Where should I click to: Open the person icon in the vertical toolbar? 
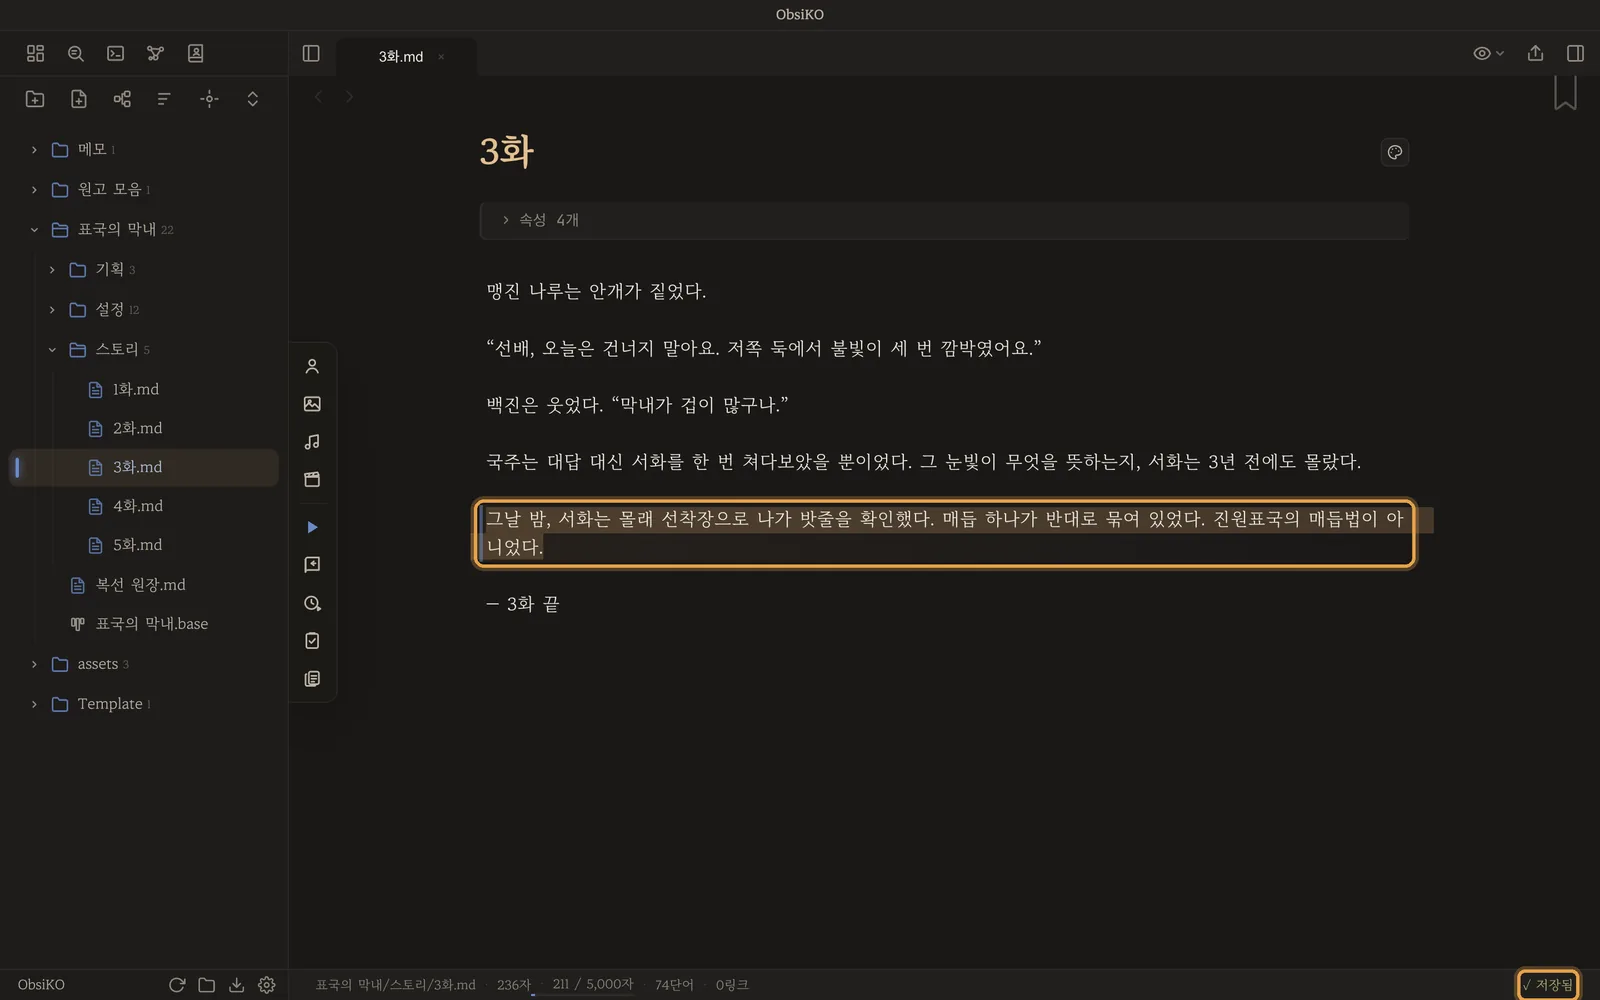[x=312, y=366]
